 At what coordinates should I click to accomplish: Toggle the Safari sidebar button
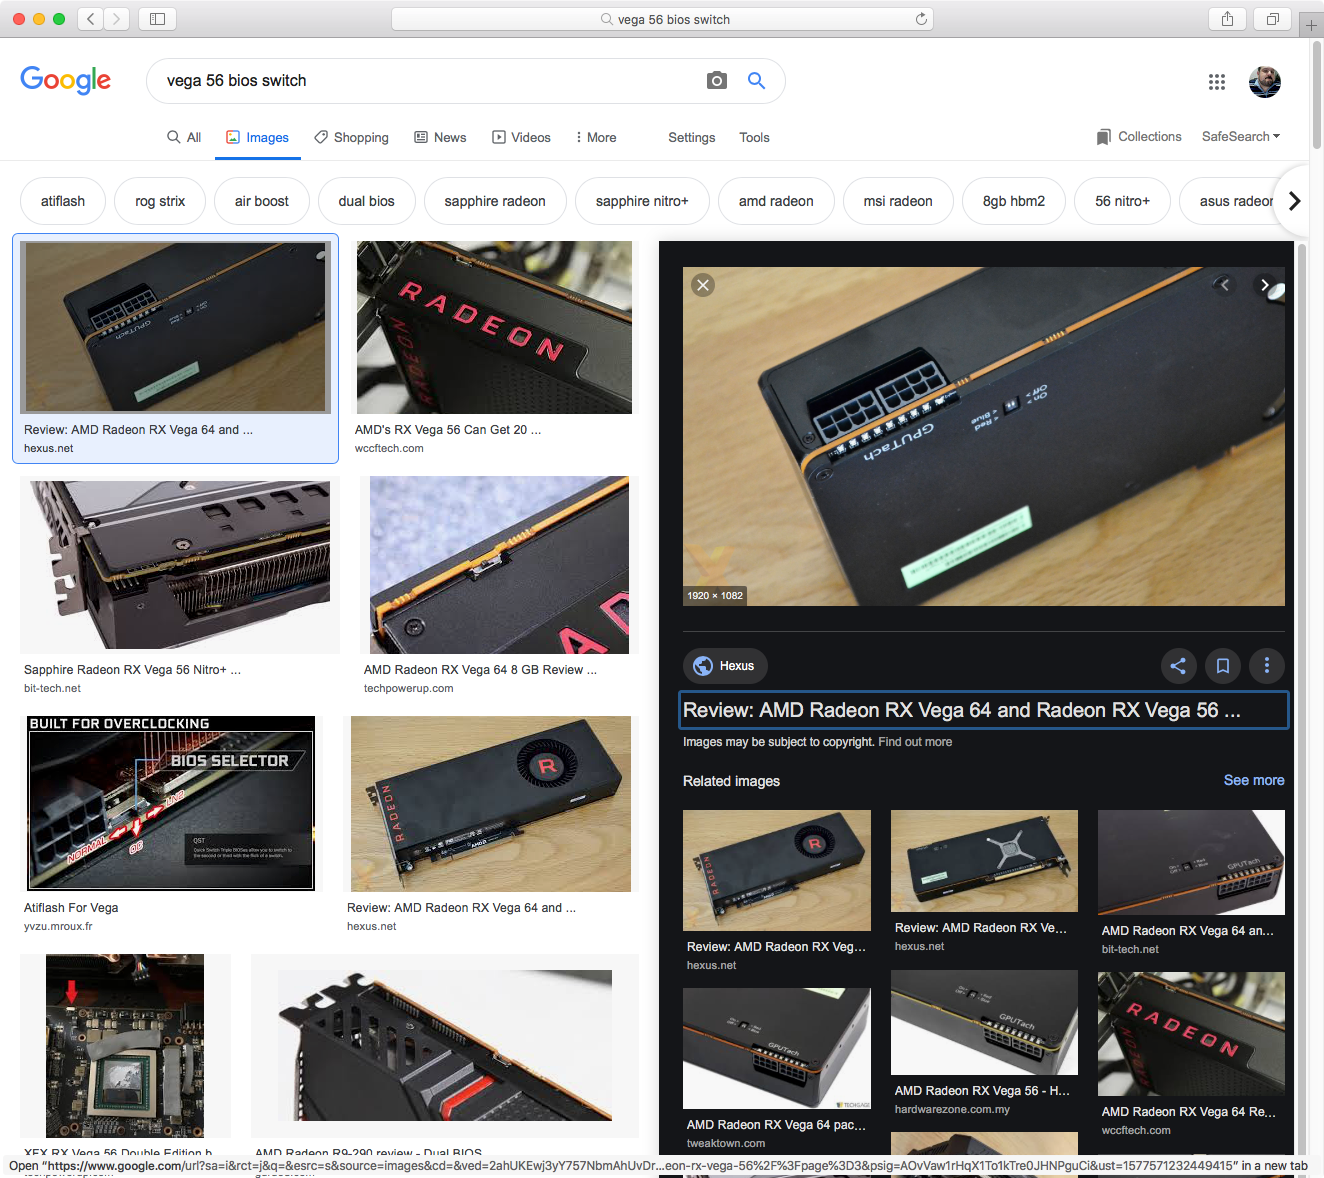(157, 19)
